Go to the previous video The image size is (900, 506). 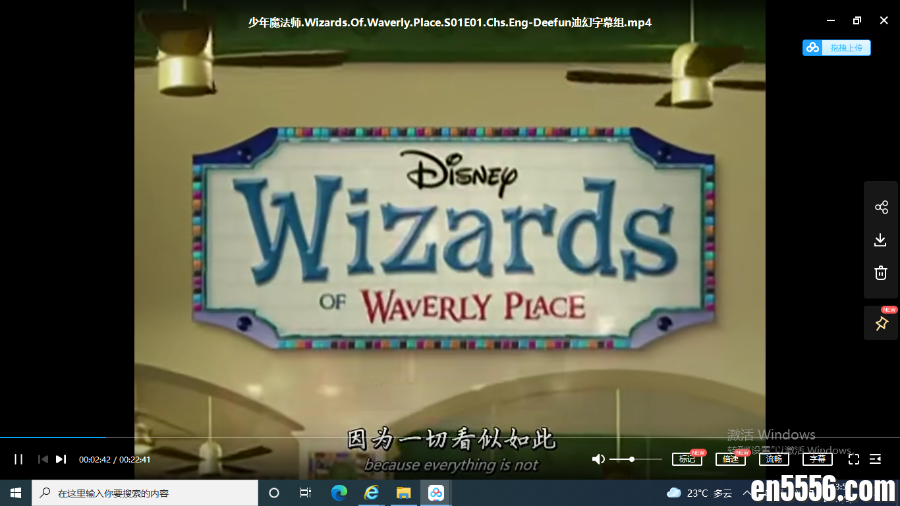coord(42,460)
